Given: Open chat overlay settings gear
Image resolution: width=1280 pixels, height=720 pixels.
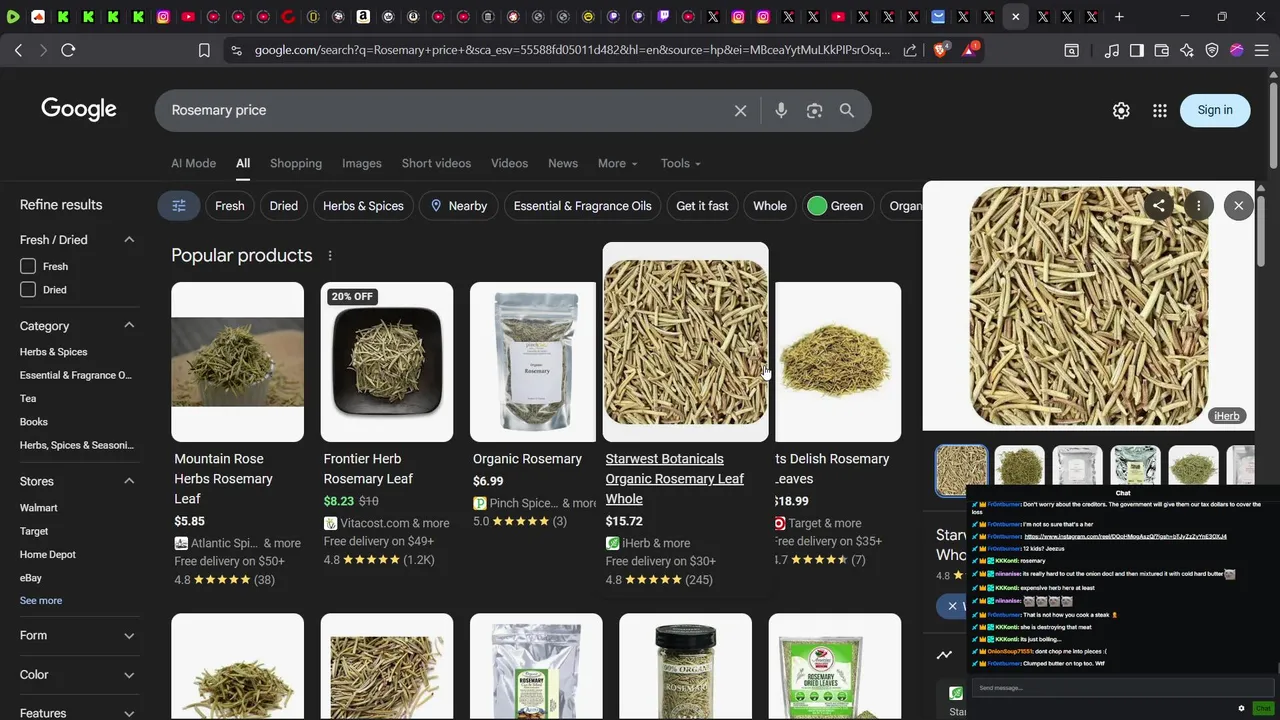Looking at the screenshot, I should pyautogui.click(x=1241, y=708).
